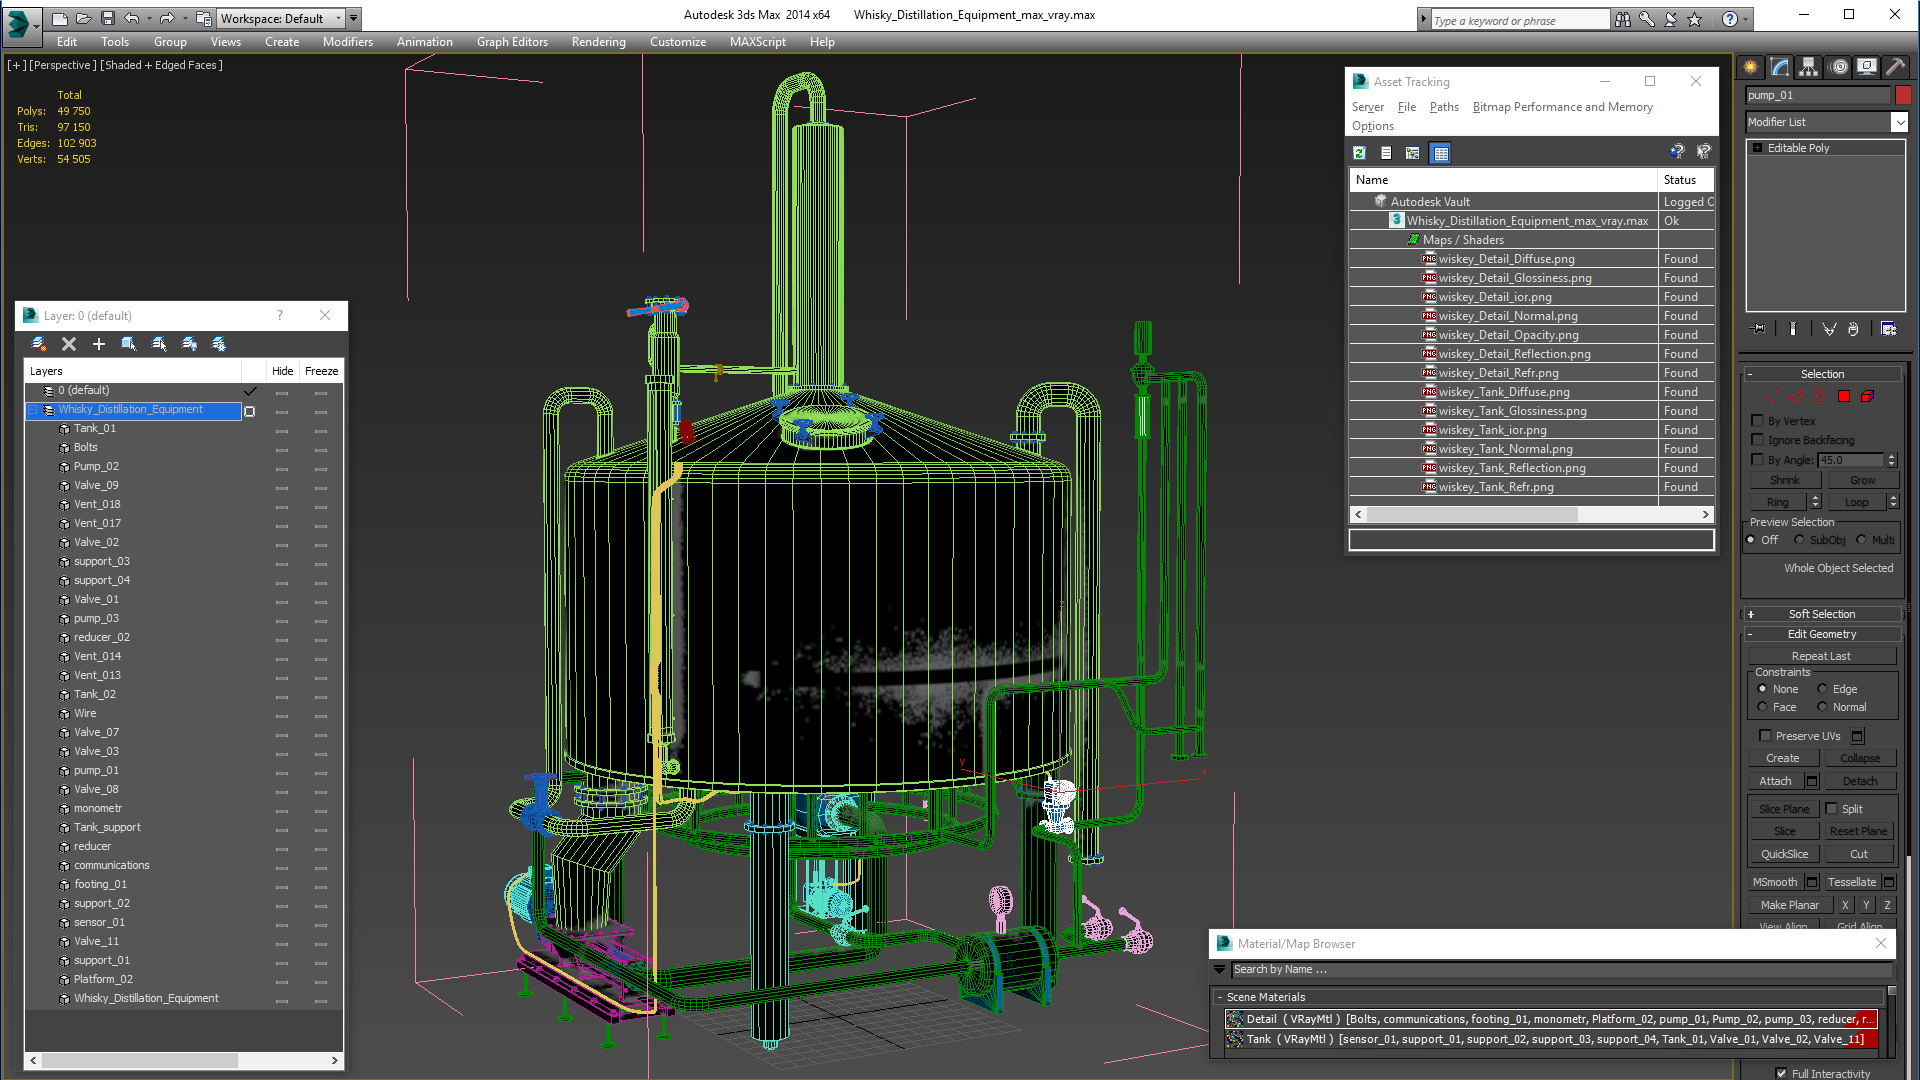This screenshot has width=1920, height=1080.
Task: Open the Utilities hammer panel tab
Action: 1896,67
